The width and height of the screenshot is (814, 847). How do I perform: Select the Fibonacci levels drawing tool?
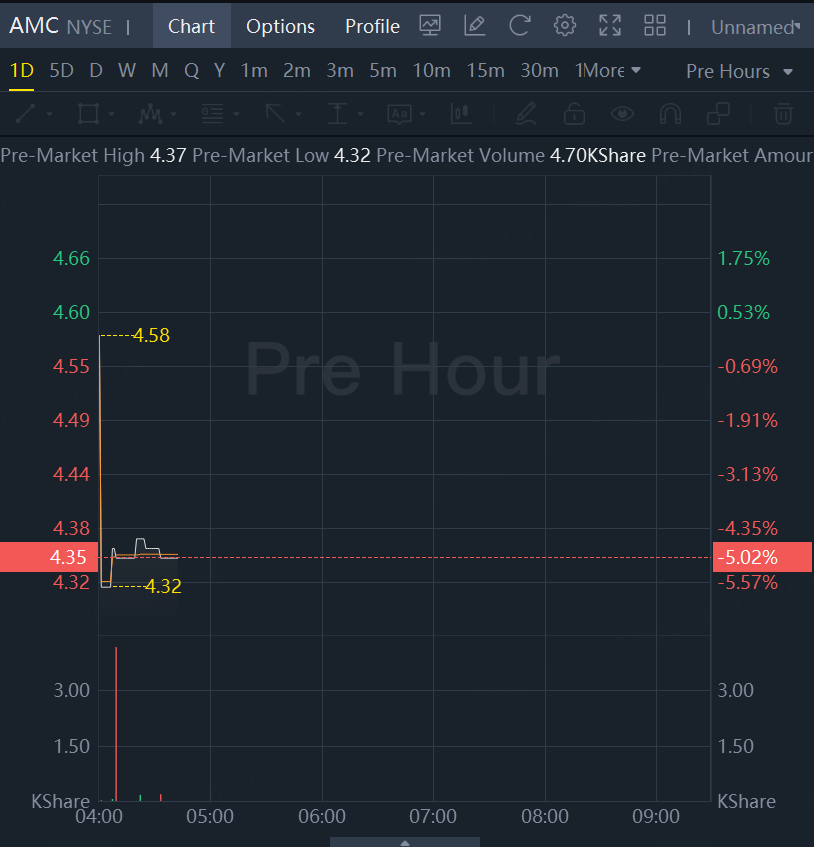(212, 114)
